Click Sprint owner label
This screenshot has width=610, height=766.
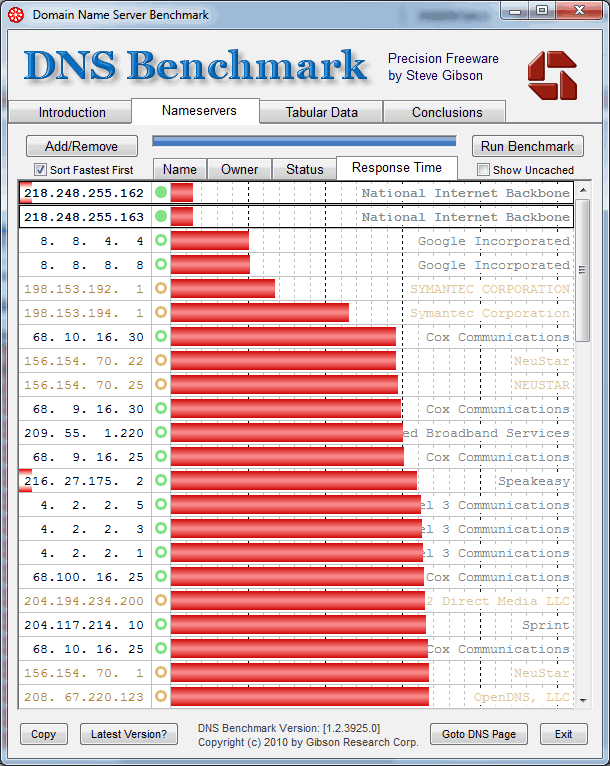tap(546, 625)
